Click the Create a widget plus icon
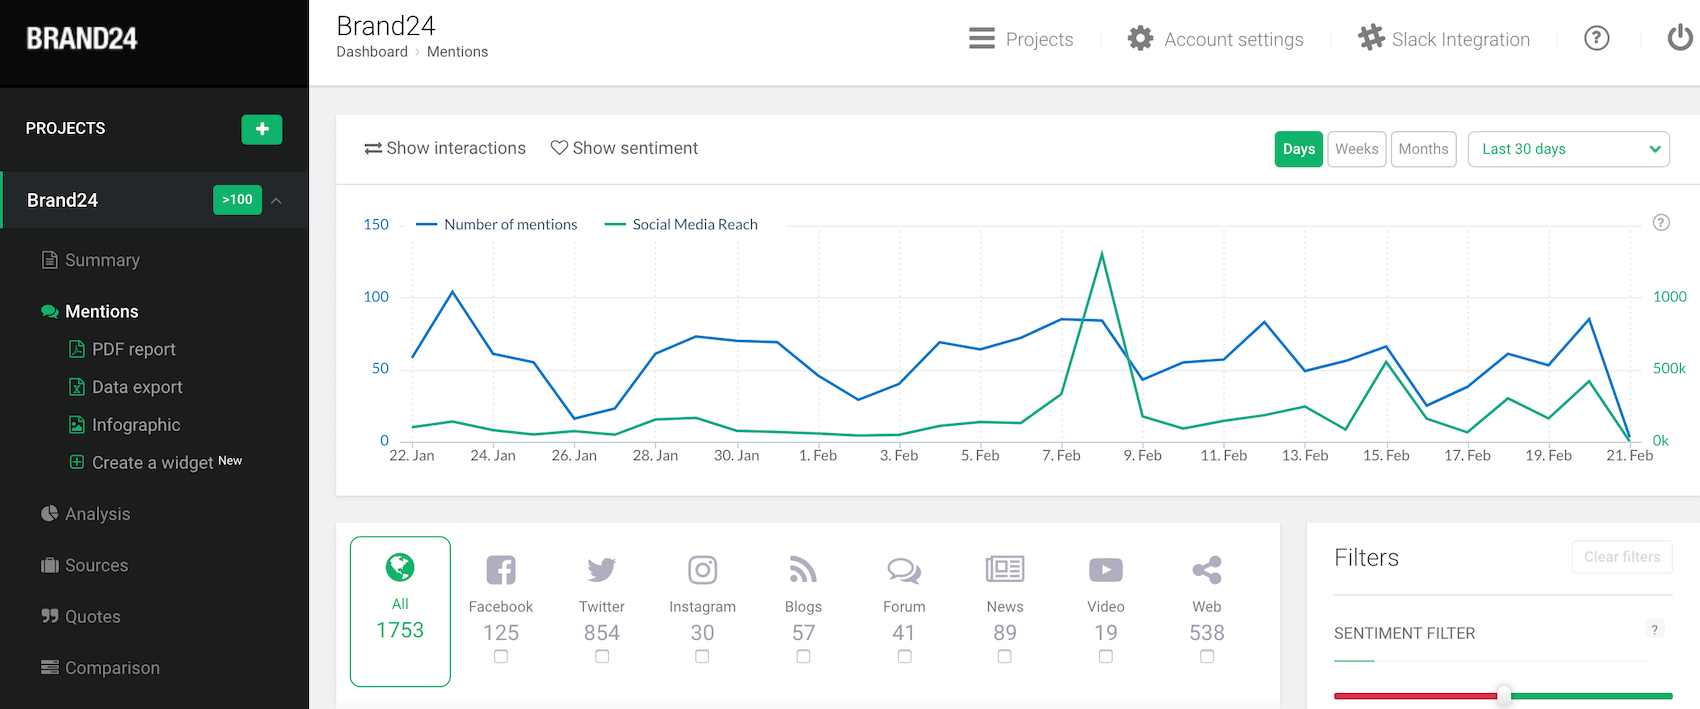 click(x=77, y=462)
